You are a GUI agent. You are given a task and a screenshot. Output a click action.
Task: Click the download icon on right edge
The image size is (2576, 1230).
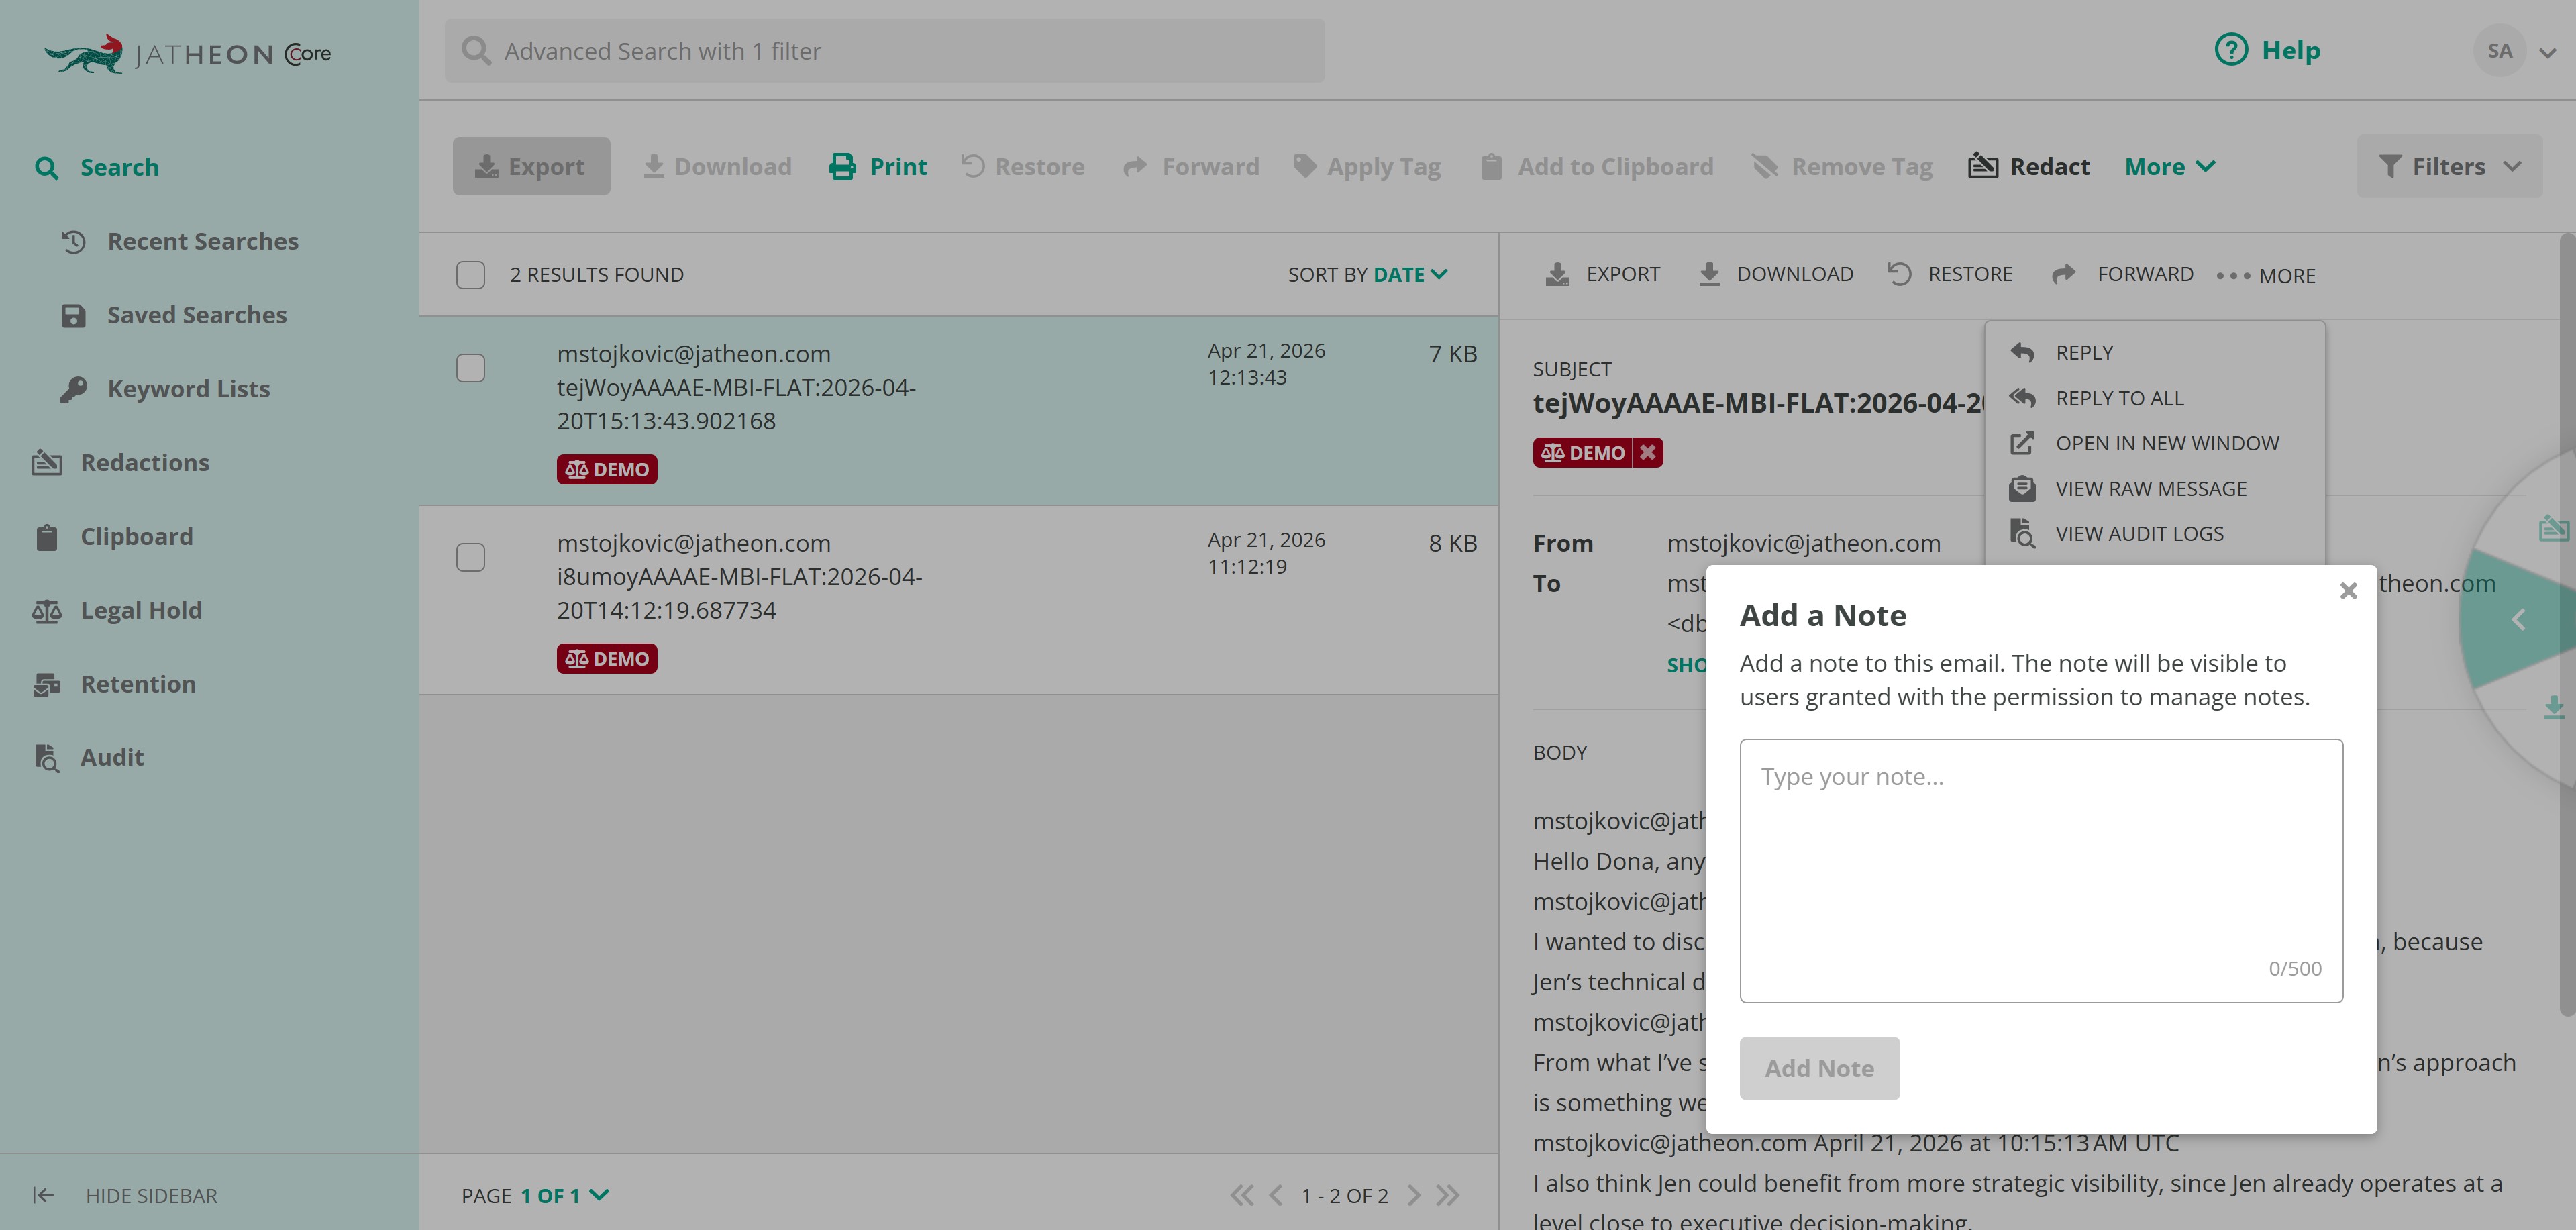[2554, 707]
